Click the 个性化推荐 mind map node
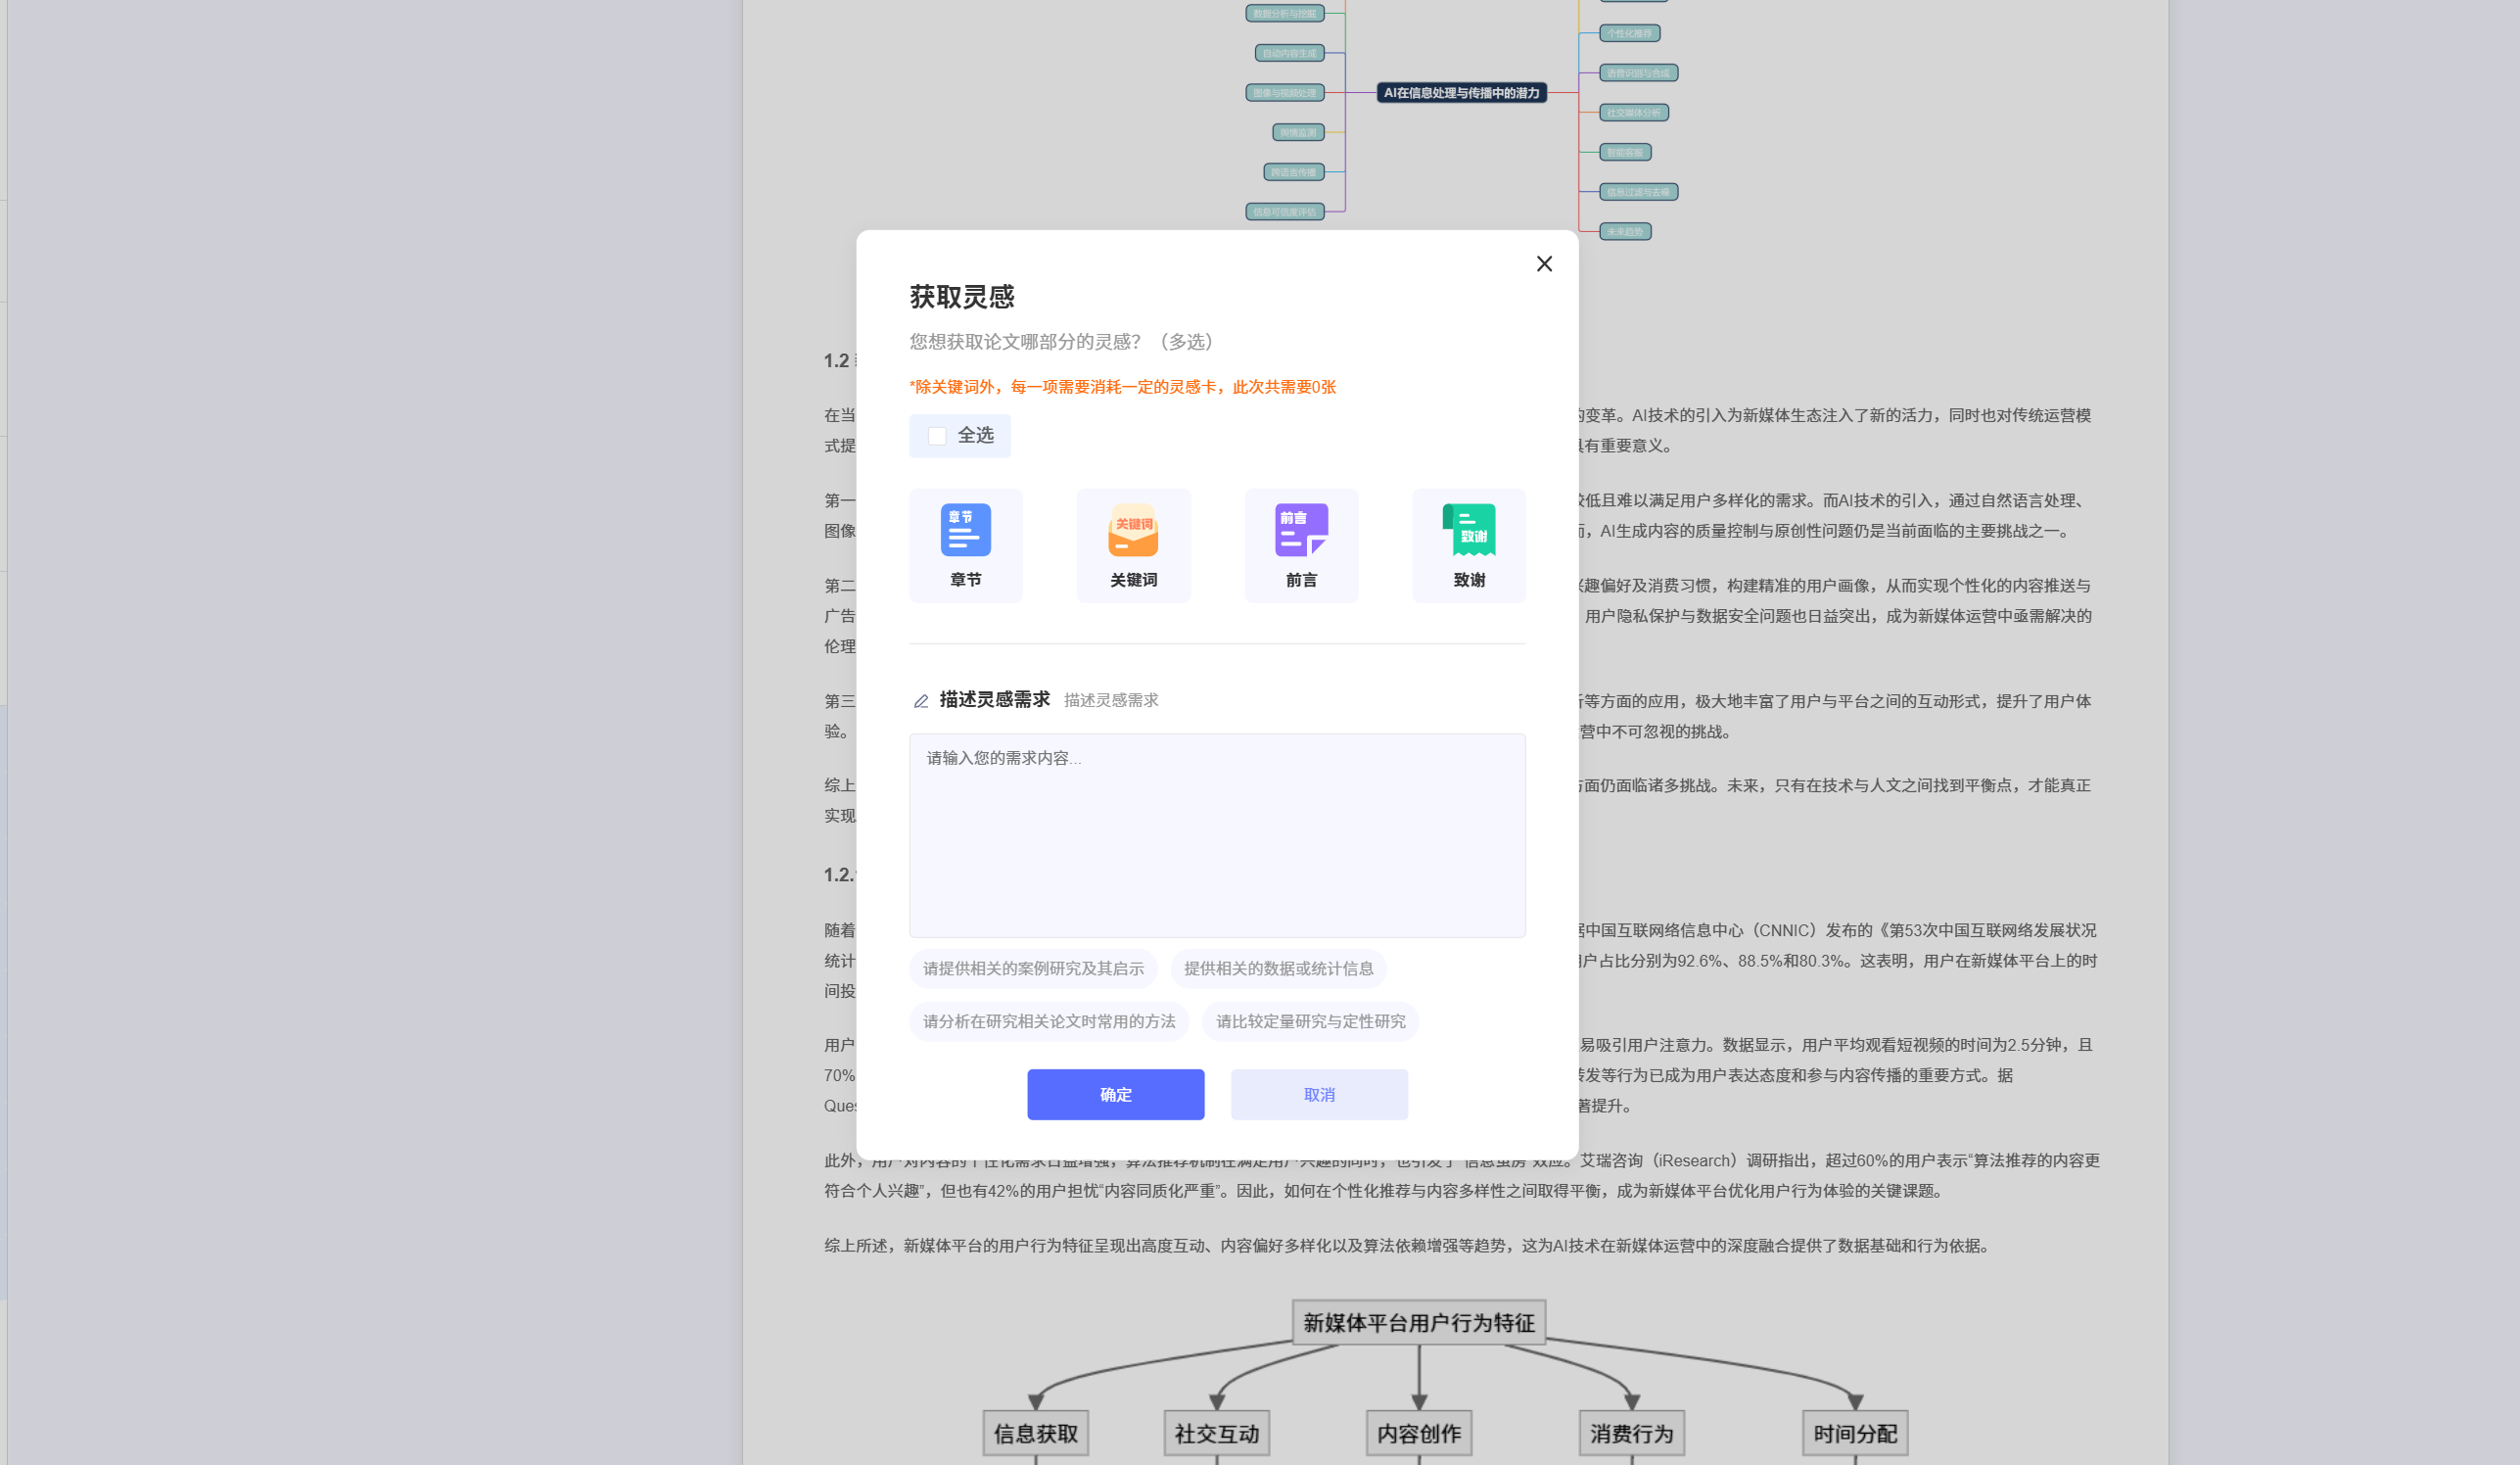 pyautogui.click(x=1629, y=33)
